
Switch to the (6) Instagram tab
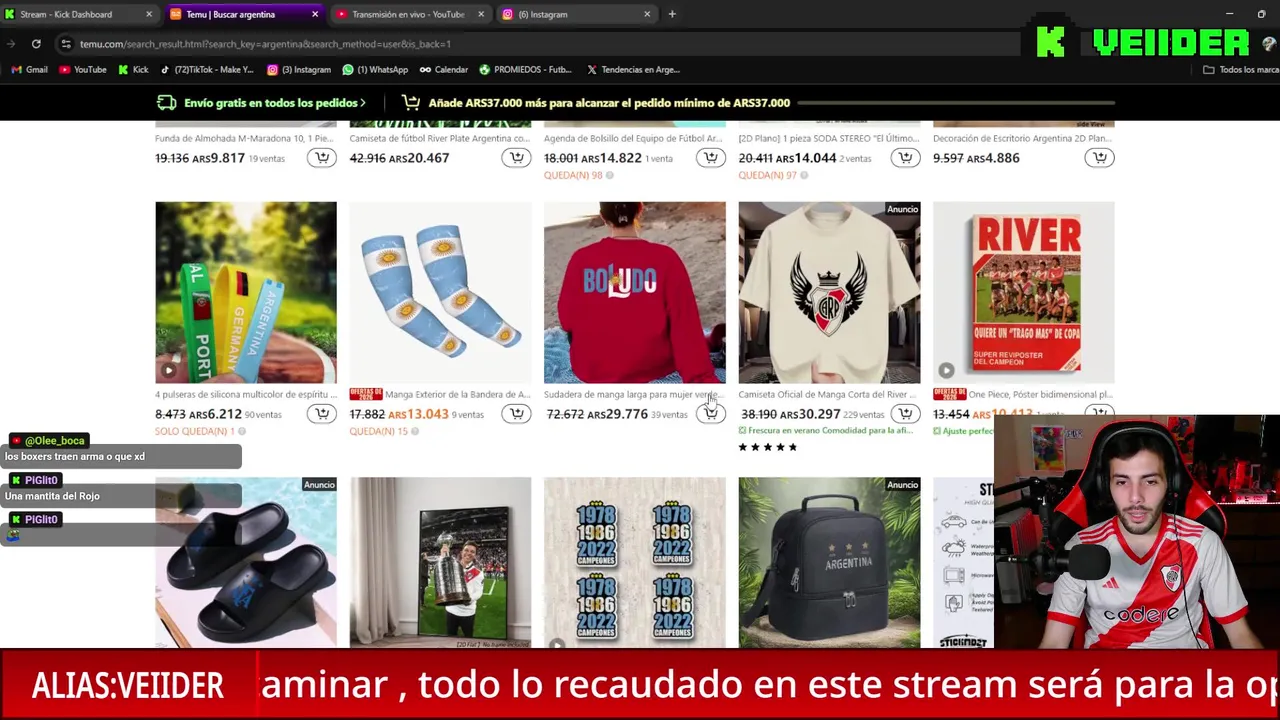(x=574, y=14)
